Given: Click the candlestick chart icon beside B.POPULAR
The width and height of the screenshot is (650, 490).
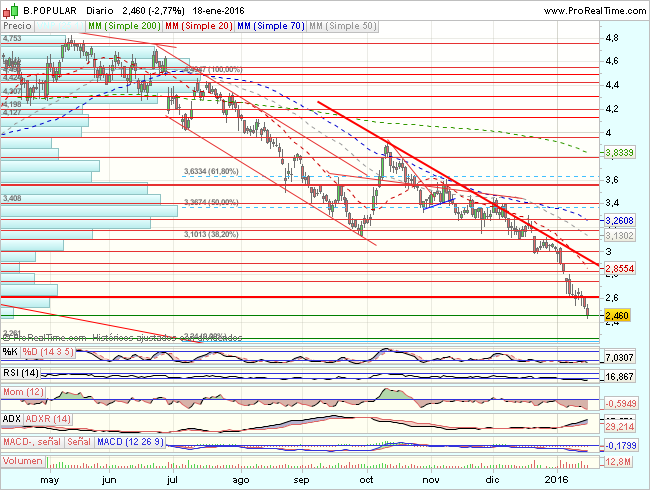Looking at the screenshot, I should point(11,10).
